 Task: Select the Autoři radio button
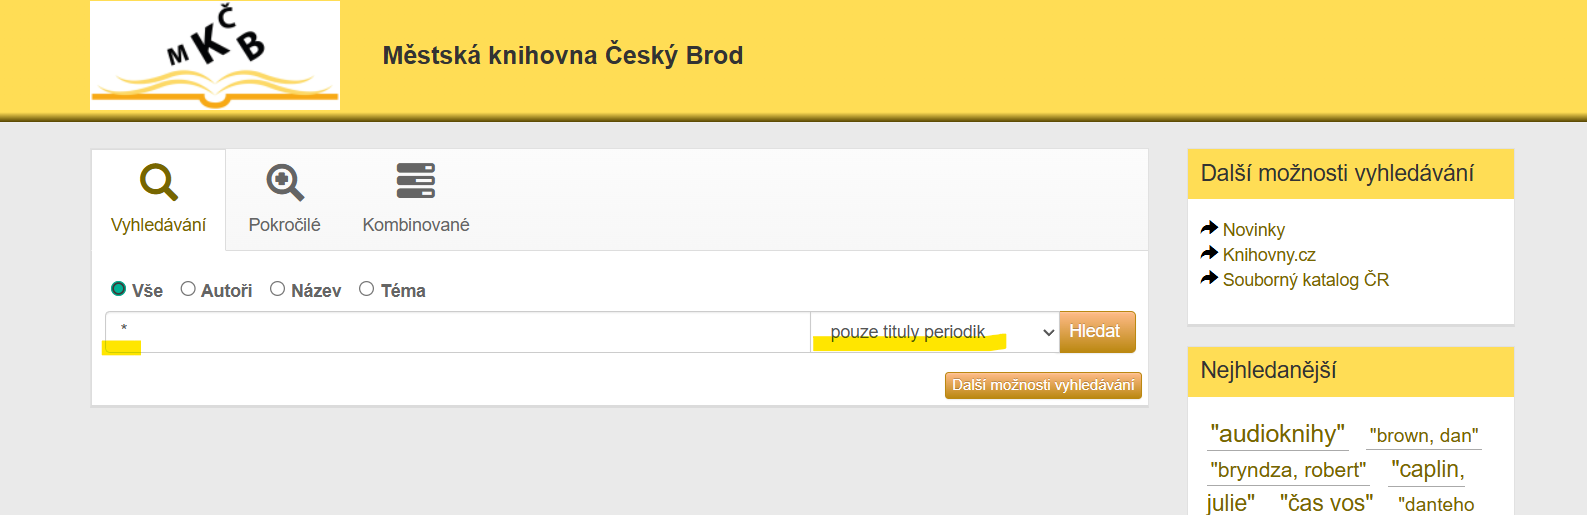click(x=188, y=289)
